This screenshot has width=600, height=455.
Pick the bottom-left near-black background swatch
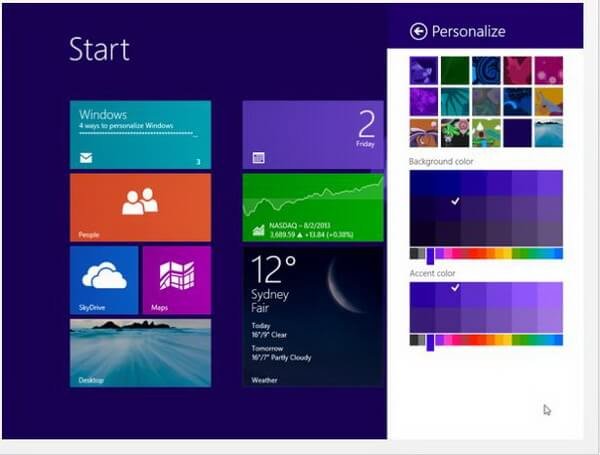click(x=422, y=233)
